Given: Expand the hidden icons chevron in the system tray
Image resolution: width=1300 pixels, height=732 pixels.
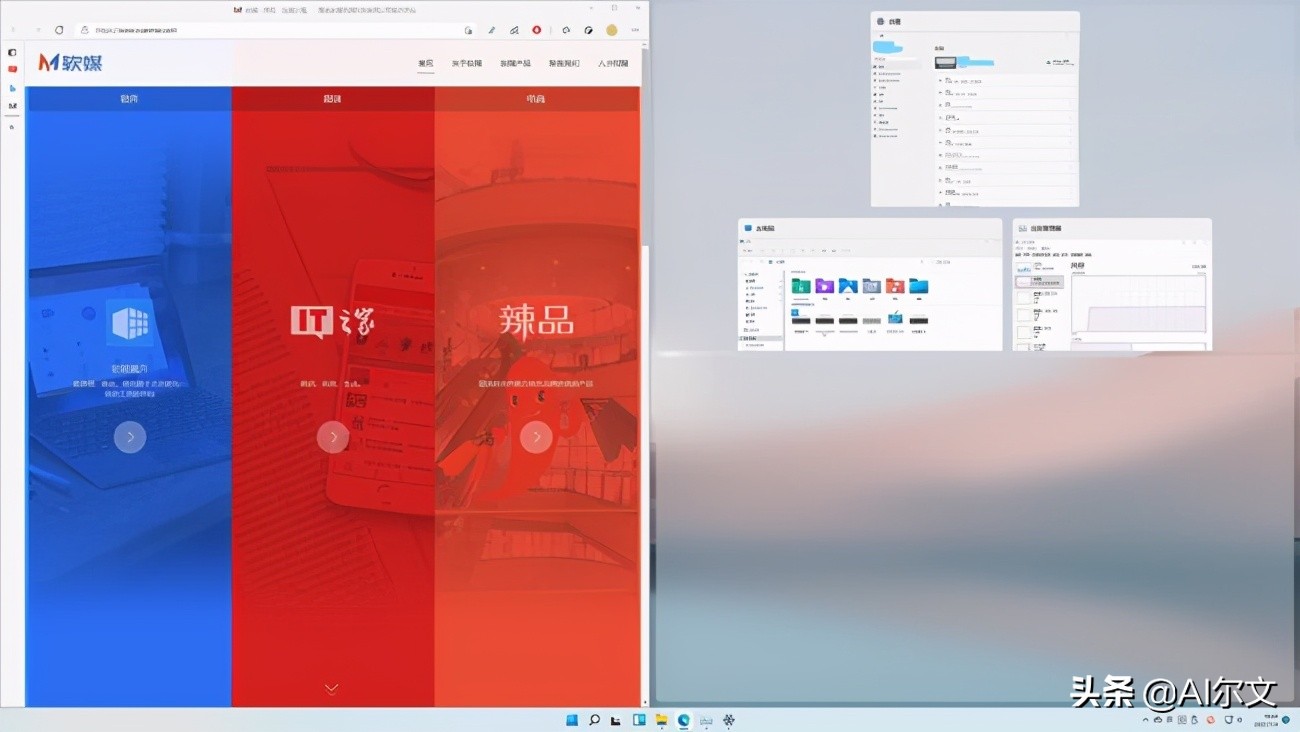Looking at the screenshot, I should click(1145, 719).
